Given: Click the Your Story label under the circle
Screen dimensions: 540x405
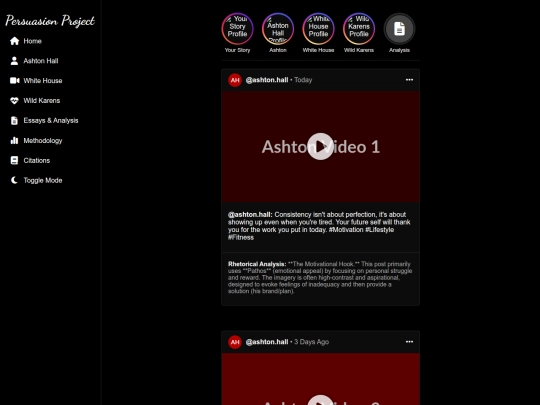Looking at the screenshot, I should (x=237, y=50).
